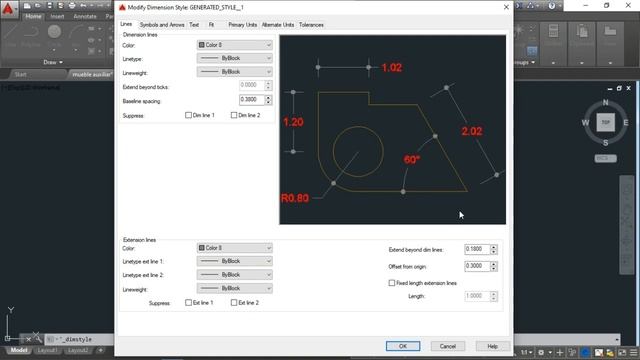The image size is (640, 360).
Task: Click the Help question mark icon in title bar
Action: [552, 6]
